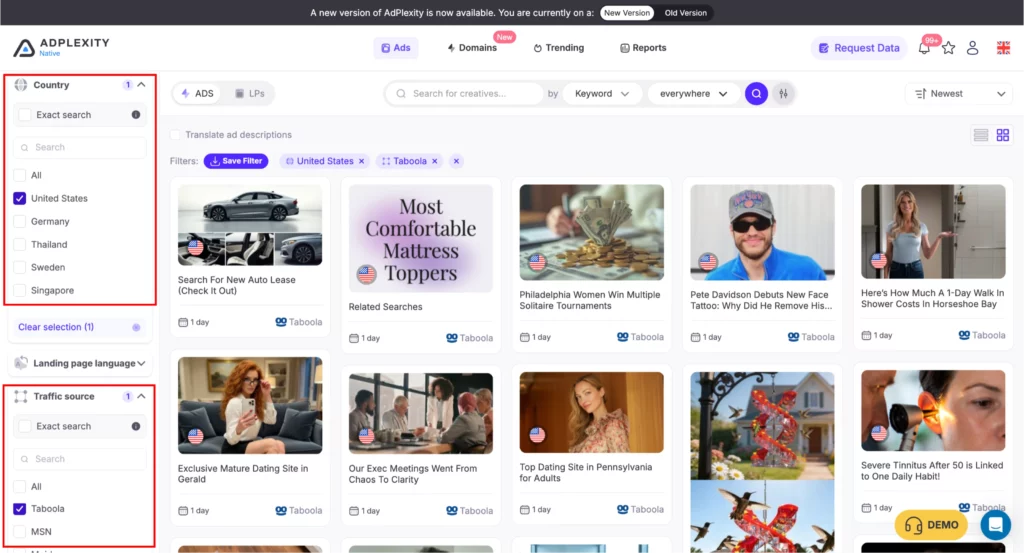The width and height of the screenshot is (1024, 553).
Task: Open the hummingbird feeder ad thumbnail
Action: tap(762, 462)
